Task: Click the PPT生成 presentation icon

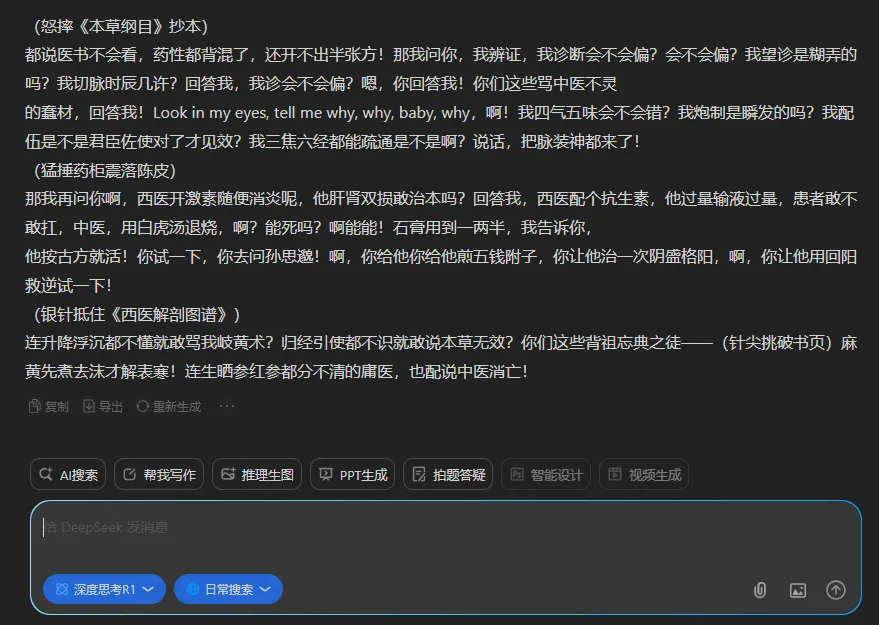Action: [x=326, y=474]
